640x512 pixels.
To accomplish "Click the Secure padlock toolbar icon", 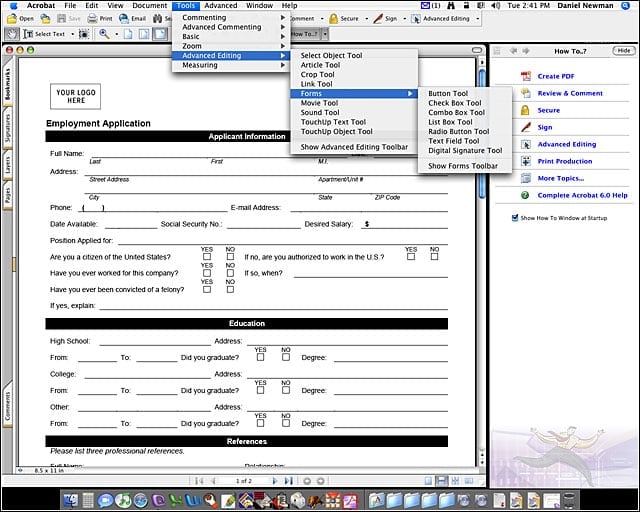I will point(333,19).
